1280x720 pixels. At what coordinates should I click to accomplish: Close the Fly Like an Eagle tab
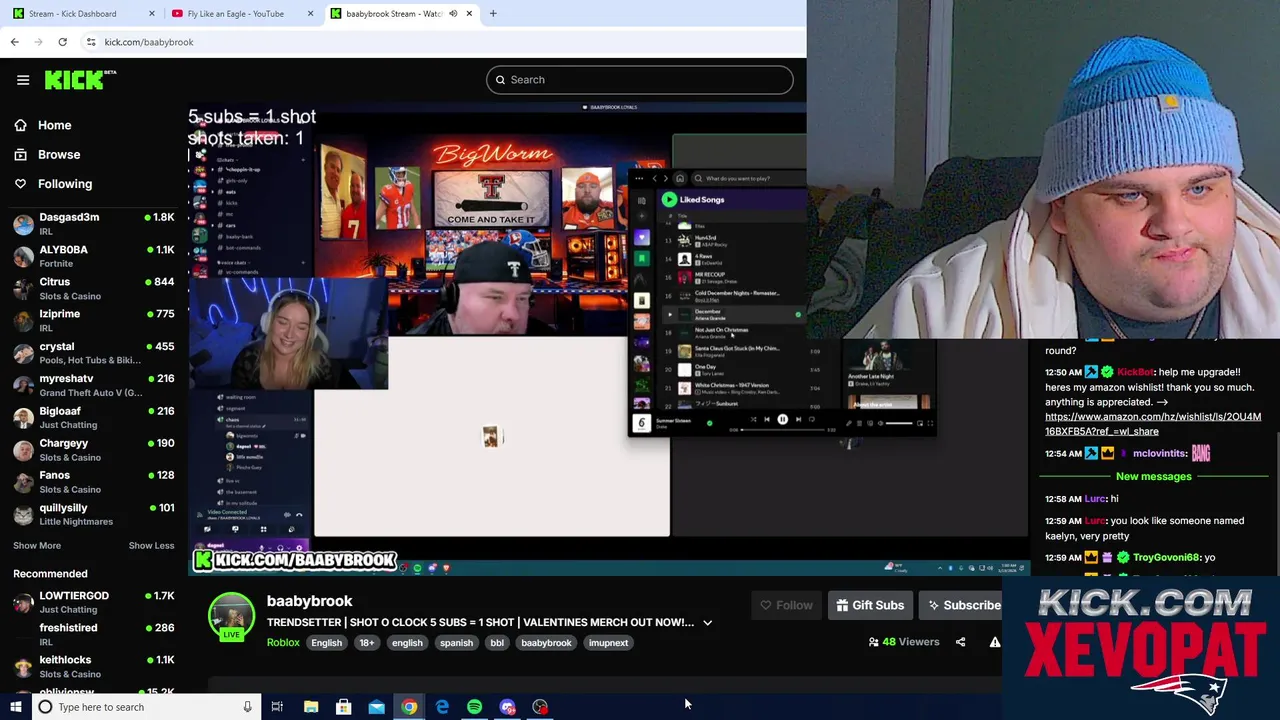pos(311,14)
